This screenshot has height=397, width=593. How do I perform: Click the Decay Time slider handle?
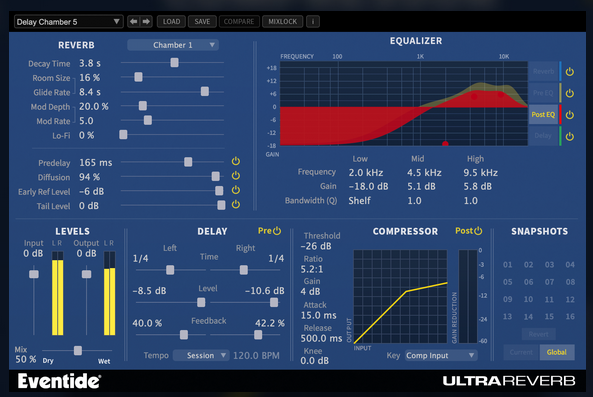coord(174,62)
